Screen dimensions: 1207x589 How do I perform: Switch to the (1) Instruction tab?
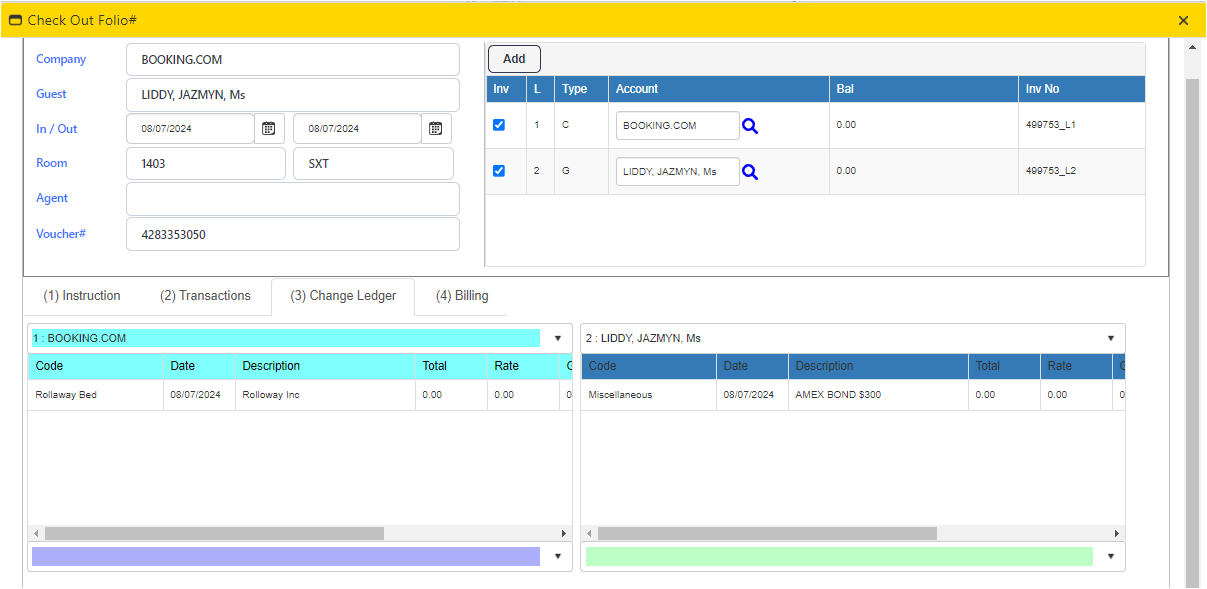click(82, 296)
